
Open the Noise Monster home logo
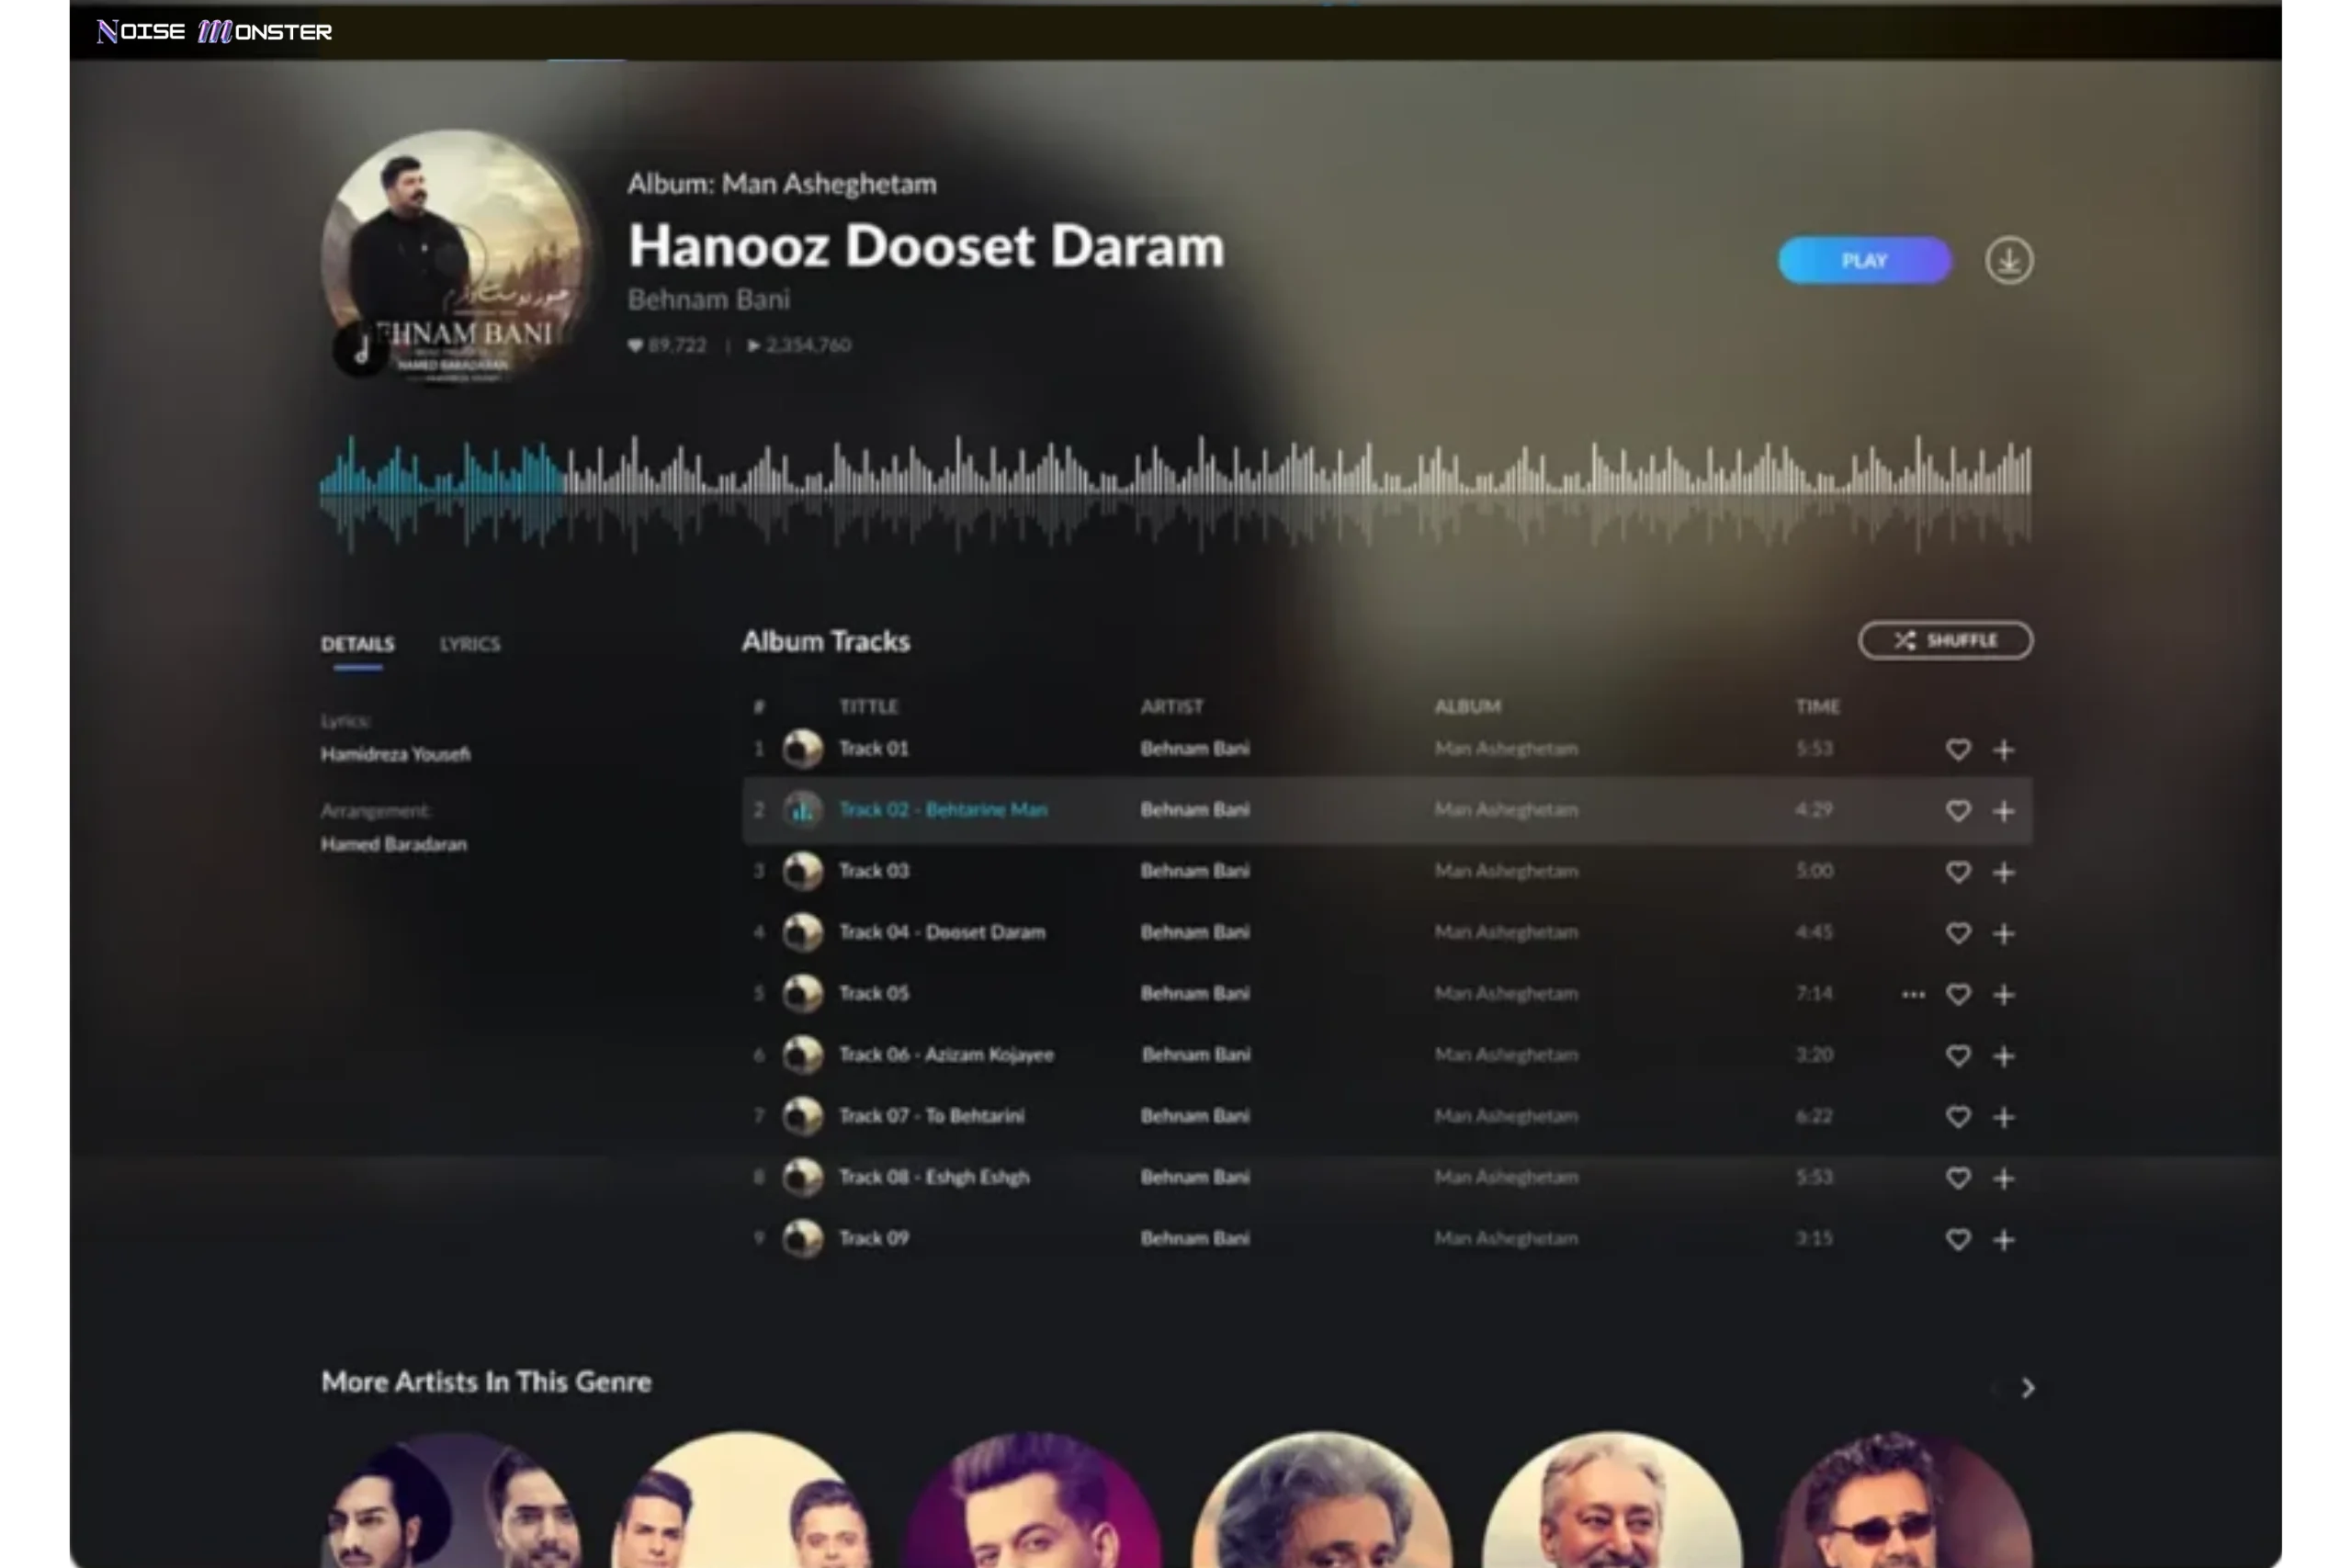click(x=213, y=31)
